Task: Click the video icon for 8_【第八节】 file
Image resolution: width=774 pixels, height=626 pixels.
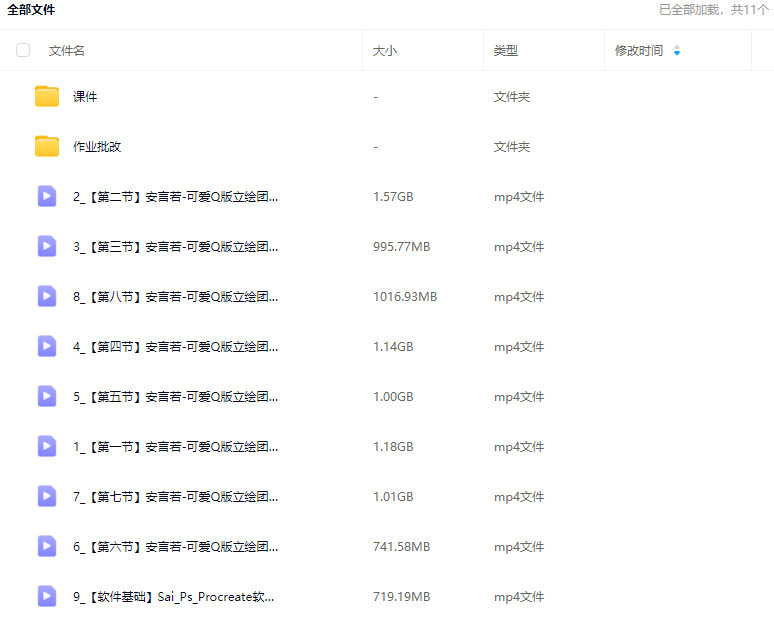Action: click(47, 297)
